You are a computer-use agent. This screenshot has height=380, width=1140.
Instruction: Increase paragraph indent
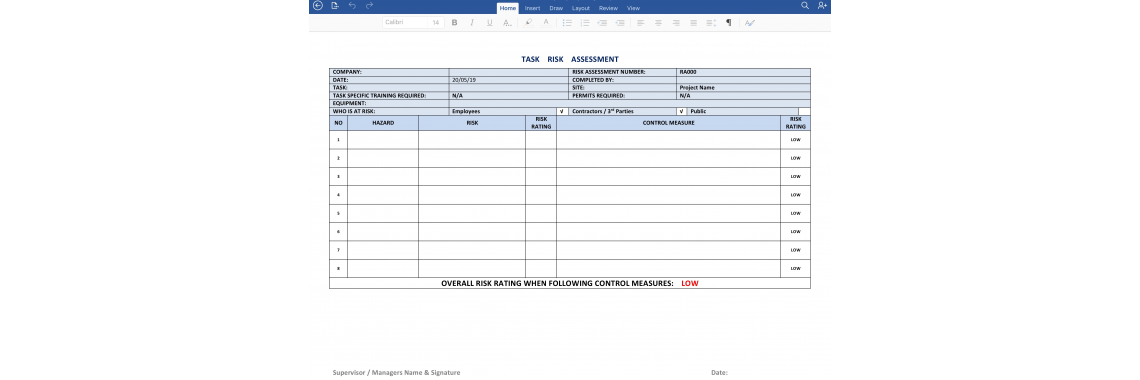tap(619, 23)
